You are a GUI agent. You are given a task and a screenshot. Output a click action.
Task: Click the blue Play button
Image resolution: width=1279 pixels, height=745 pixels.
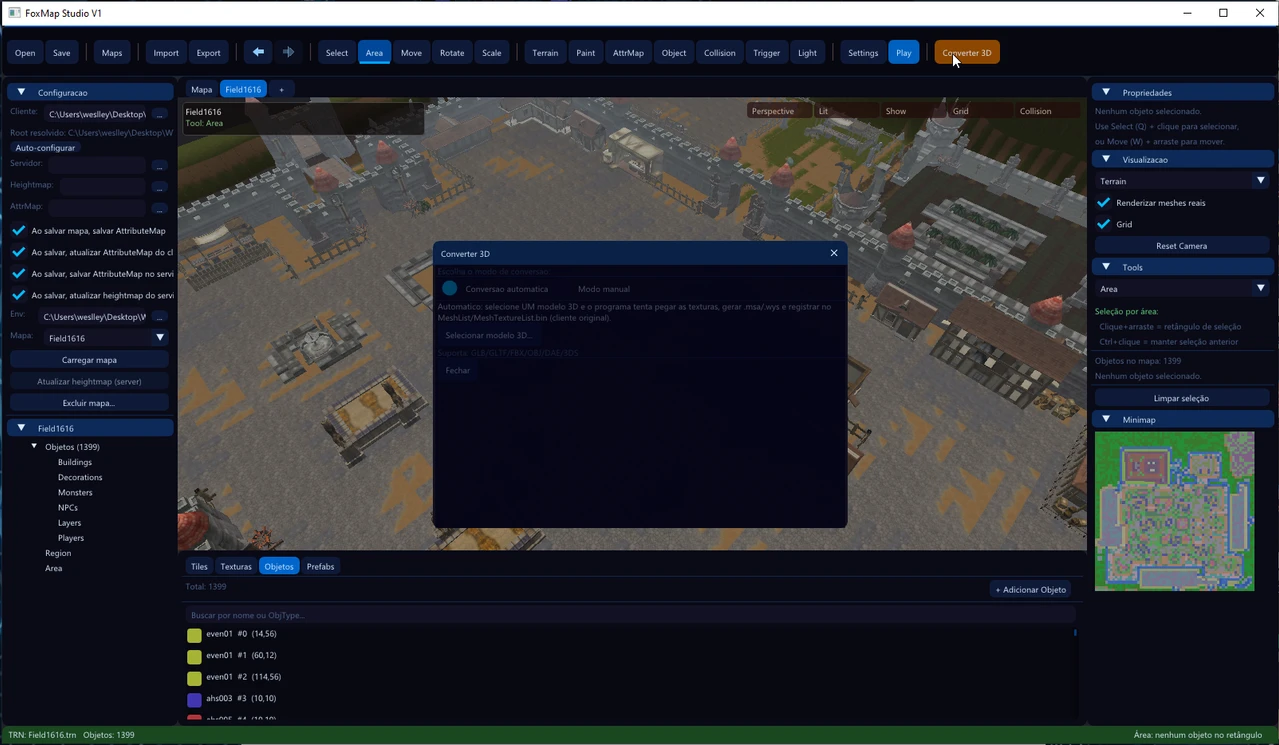[904, 53]
